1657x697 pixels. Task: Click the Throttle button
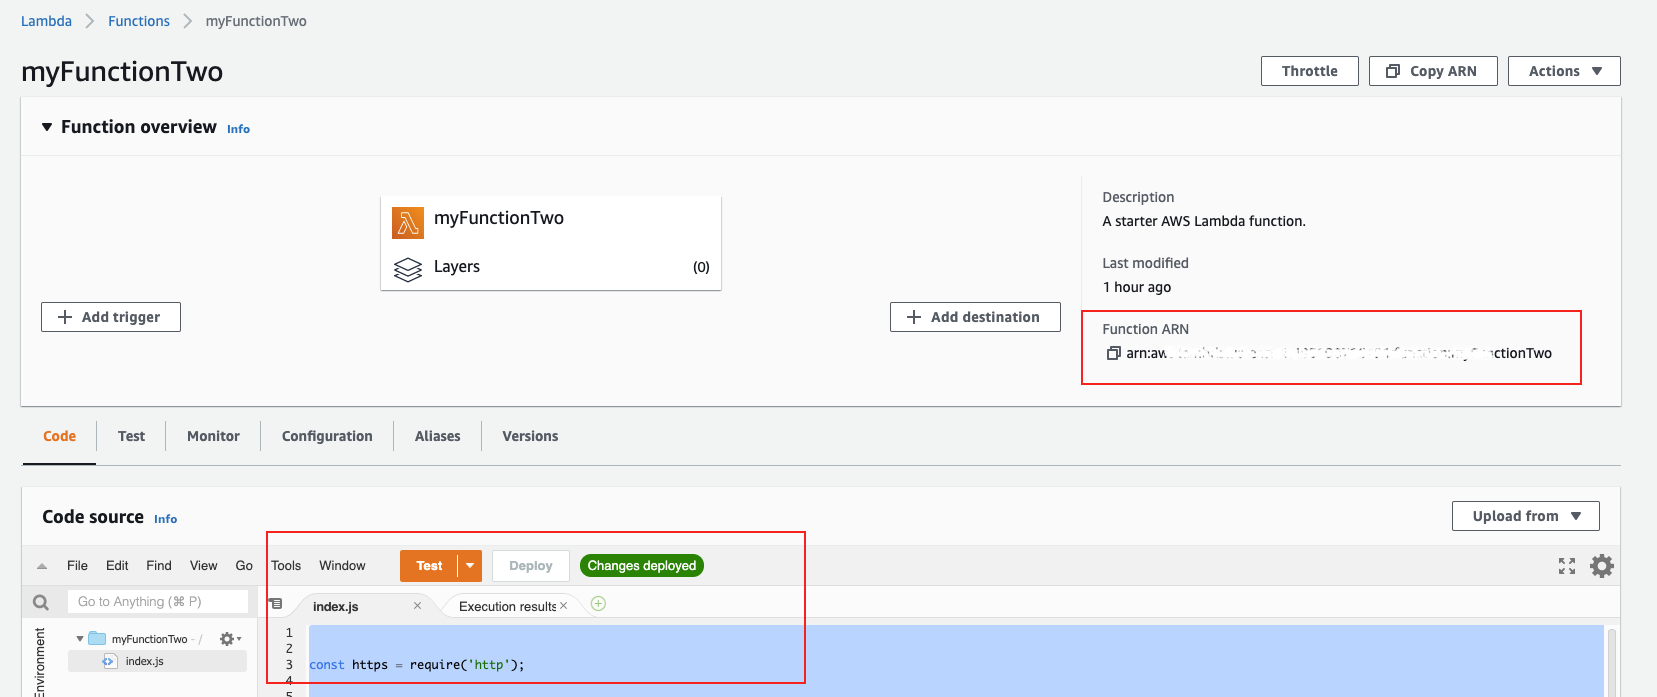click(1309, 71)
